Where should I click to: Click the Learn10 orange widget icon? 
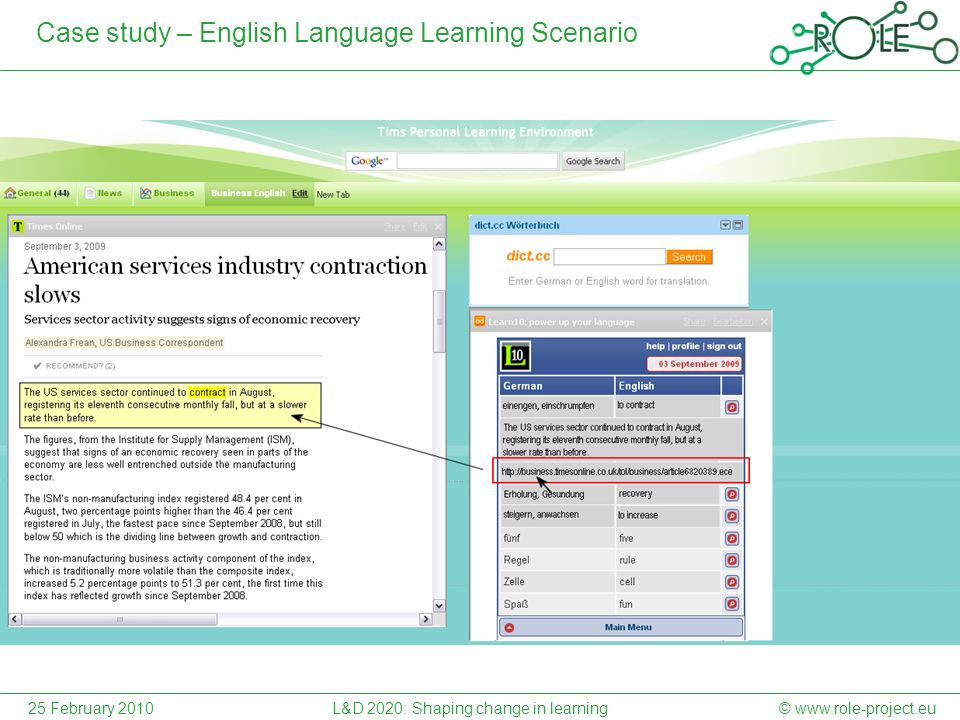click(480, 321)
